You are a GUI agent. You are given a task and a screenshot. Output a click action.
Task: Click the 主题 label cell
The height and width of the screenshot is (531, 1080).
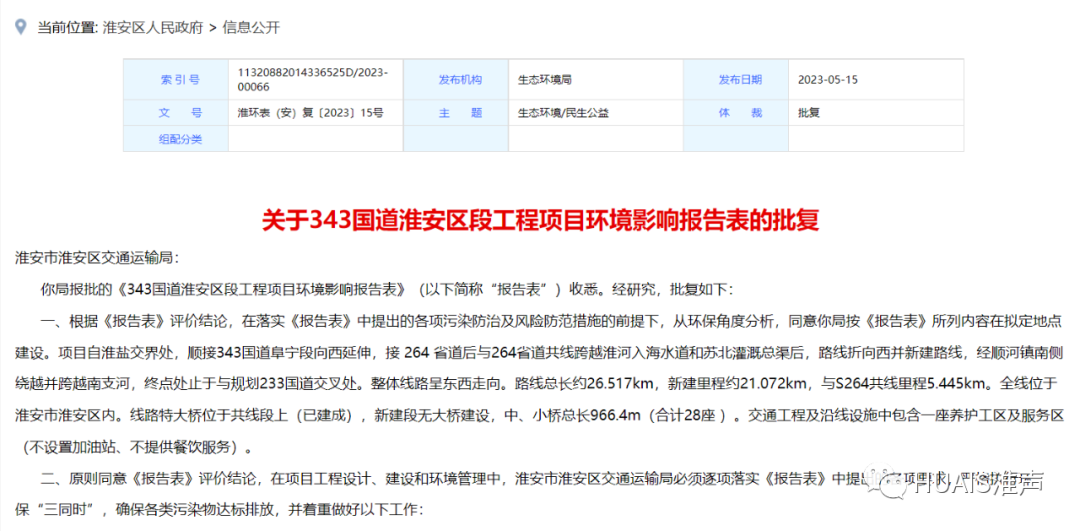(x=459, y=113)
